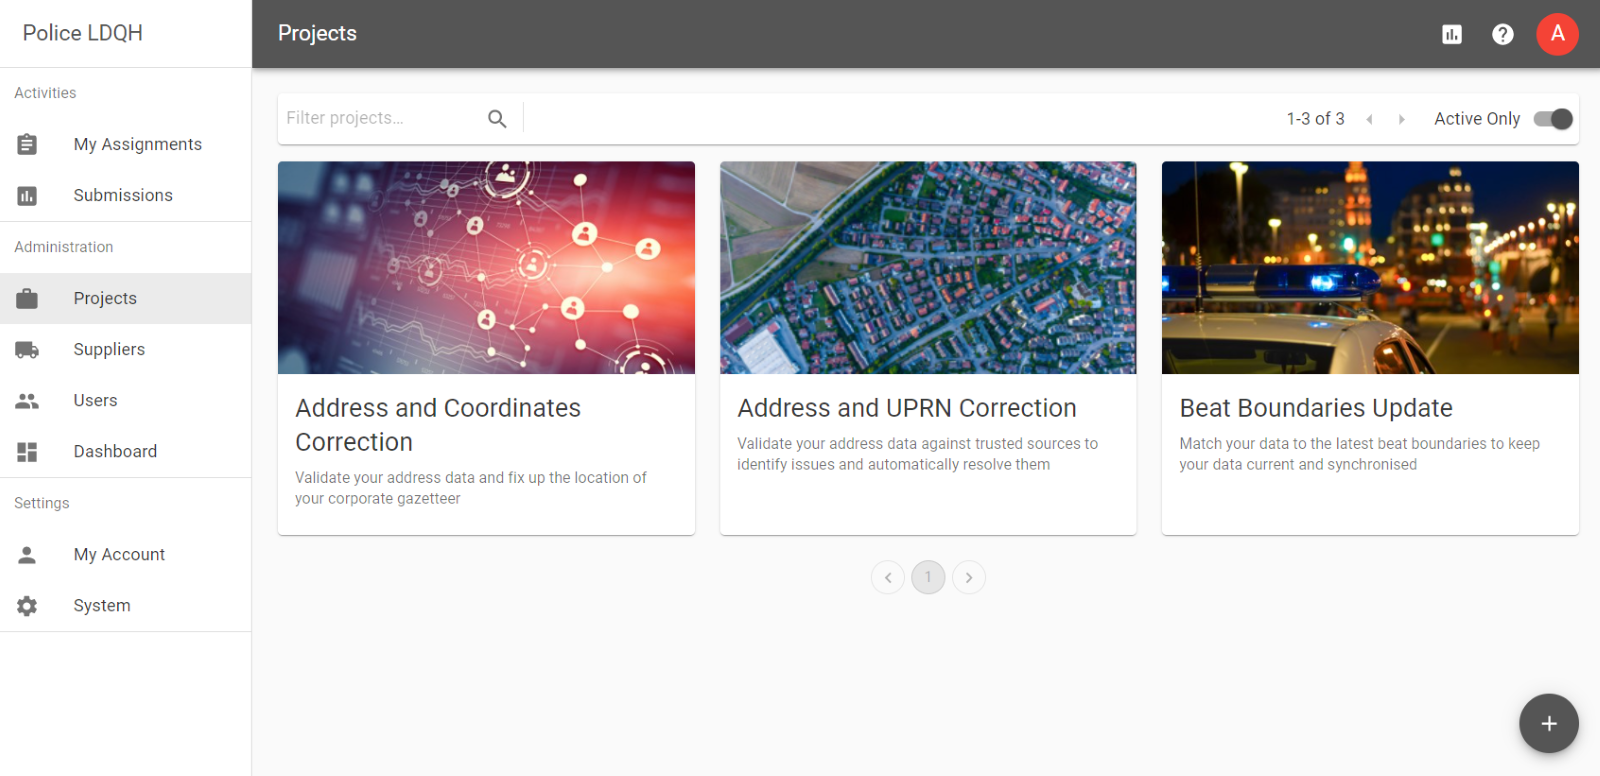
Task: Click the Active Only label
Action: coord(1477,119)
